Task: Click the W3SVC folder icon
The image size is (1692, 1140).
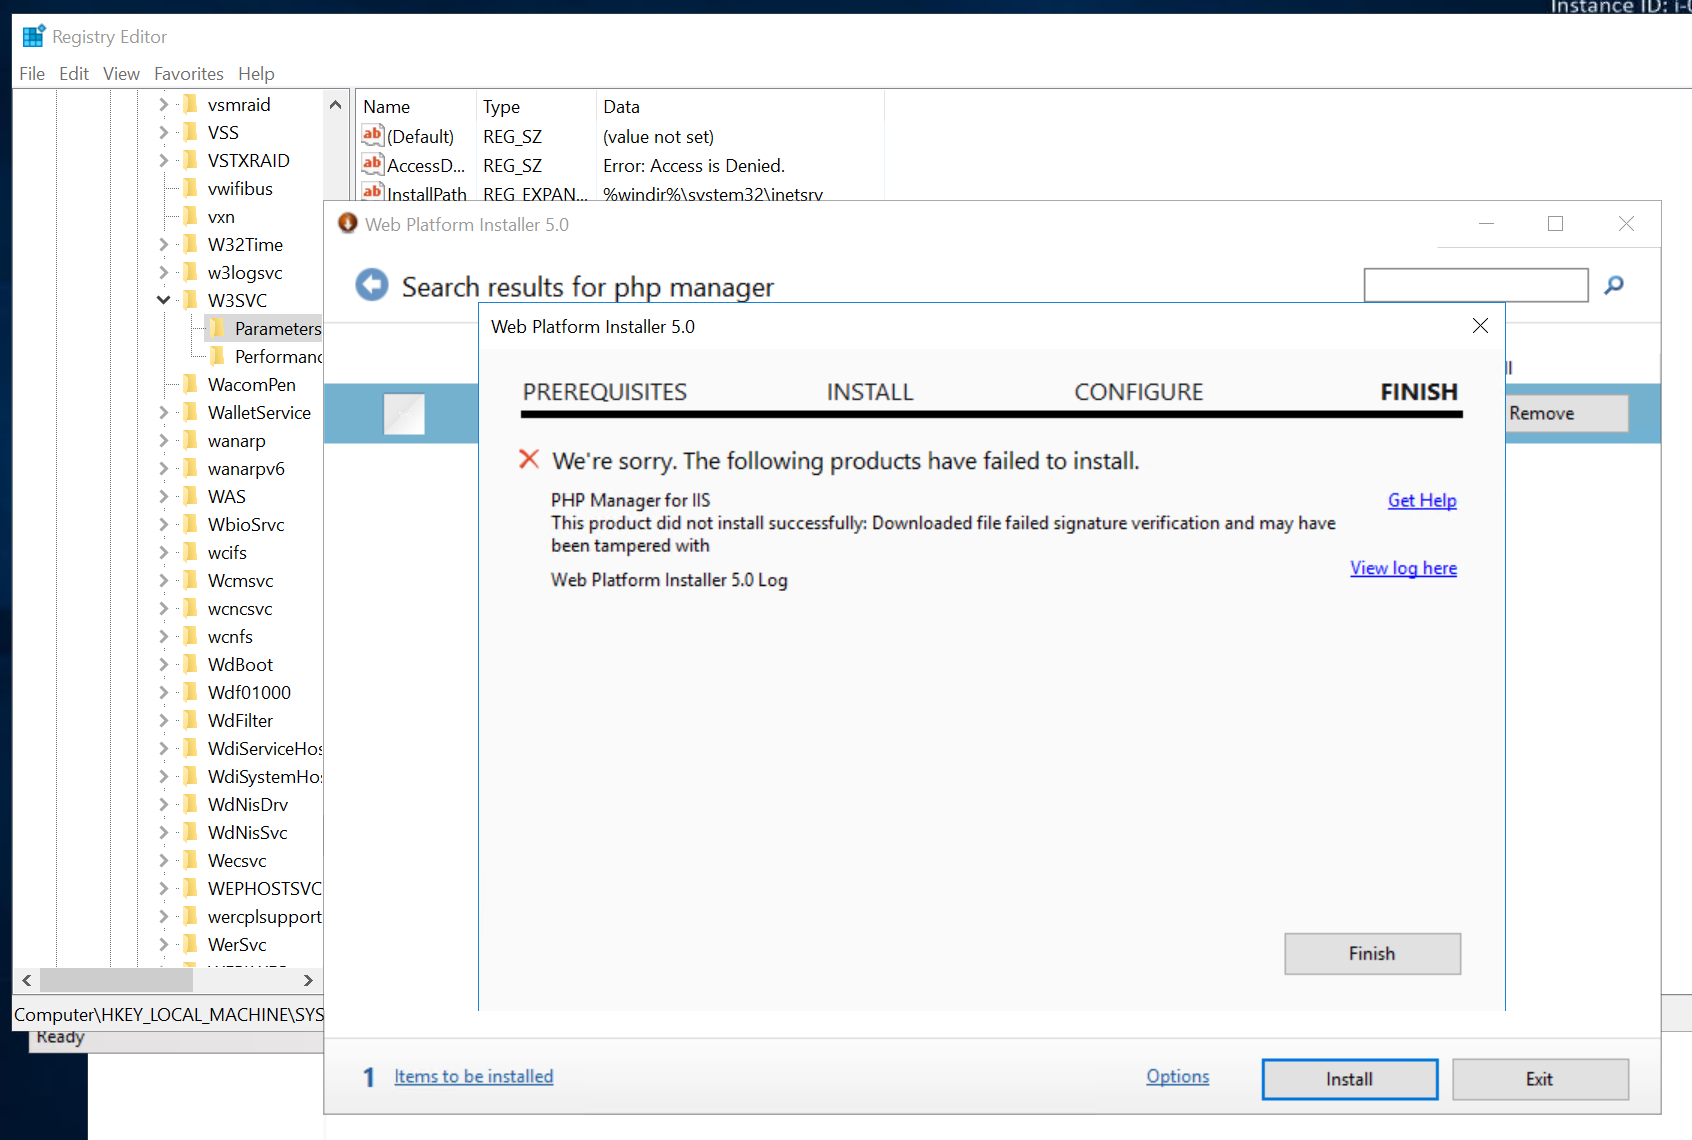Action: 190,300
